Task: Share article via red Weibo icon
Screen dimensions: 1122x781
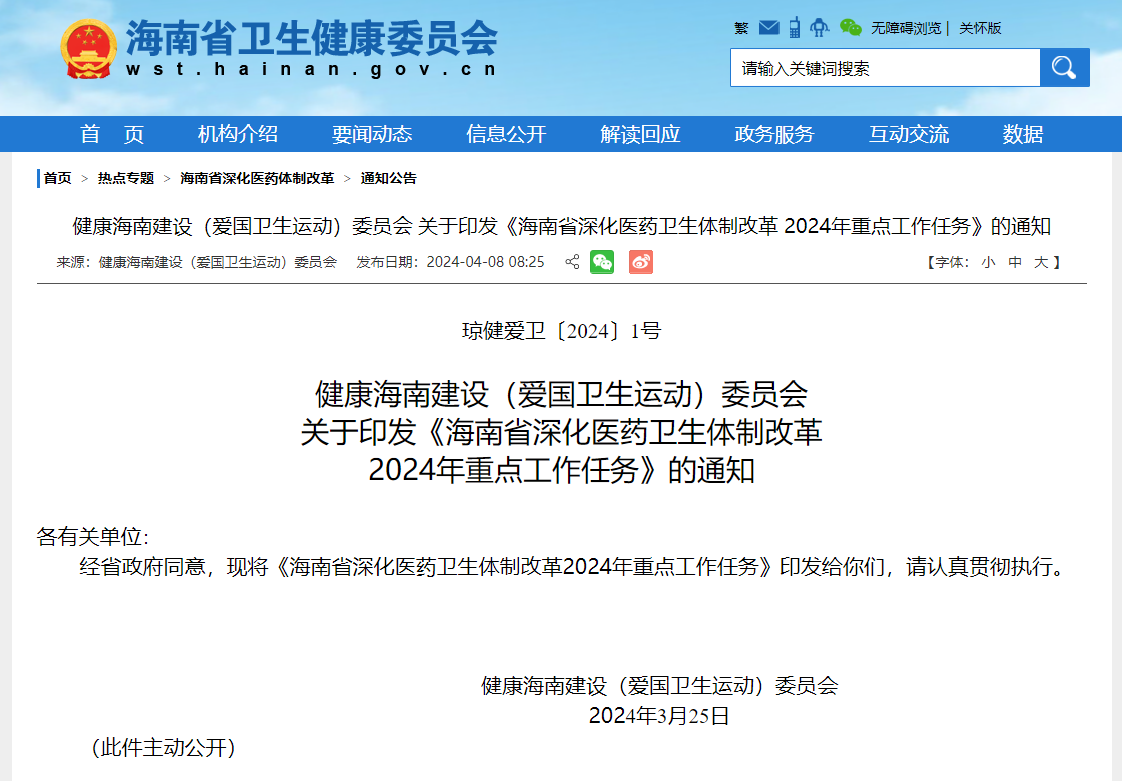Action: tap(640, 262)
